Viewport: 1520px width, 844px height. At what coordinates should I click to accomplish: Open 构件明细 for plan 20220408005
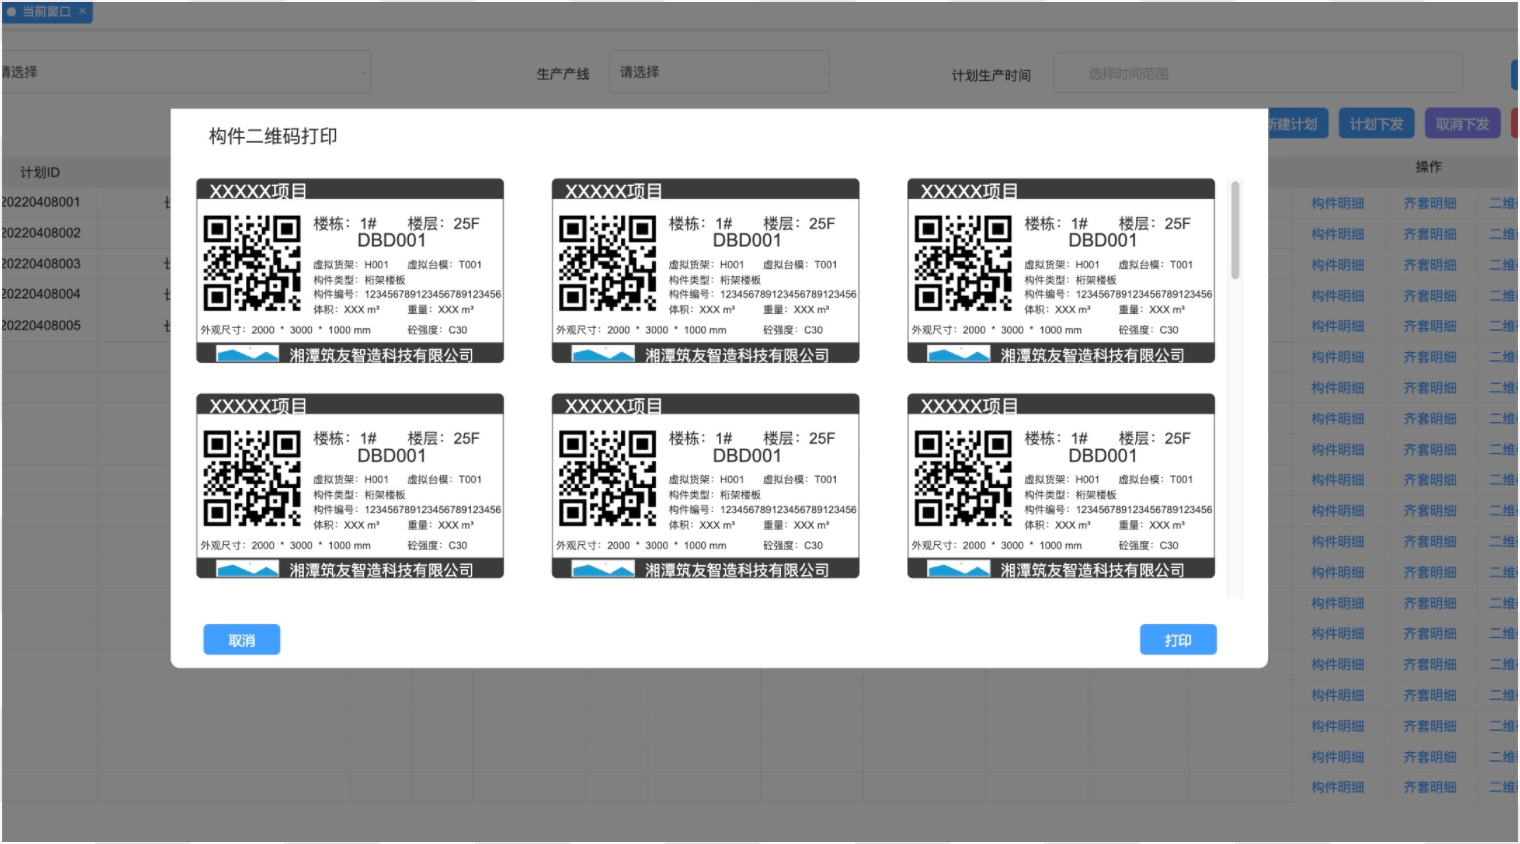[x=1338, y=326]
